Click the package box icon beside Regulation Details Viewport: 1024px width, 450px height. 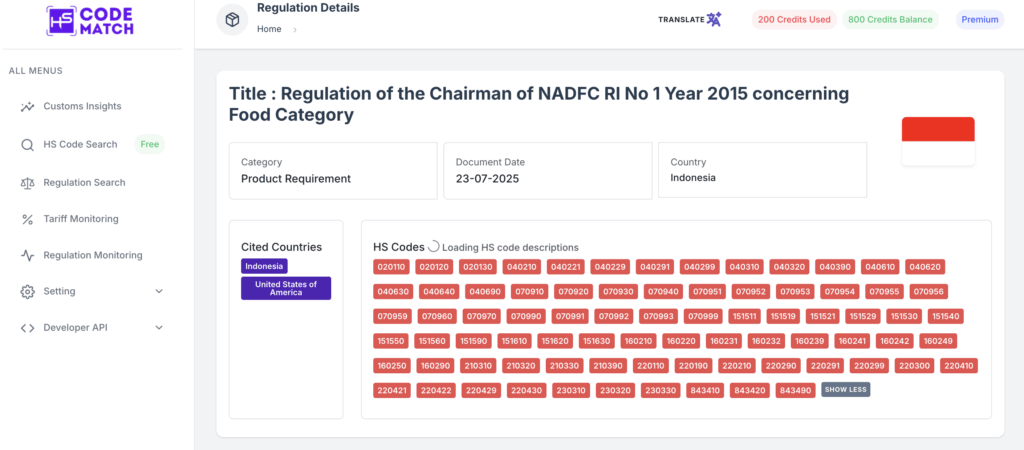pyautogui.click(x=232, y=20)
